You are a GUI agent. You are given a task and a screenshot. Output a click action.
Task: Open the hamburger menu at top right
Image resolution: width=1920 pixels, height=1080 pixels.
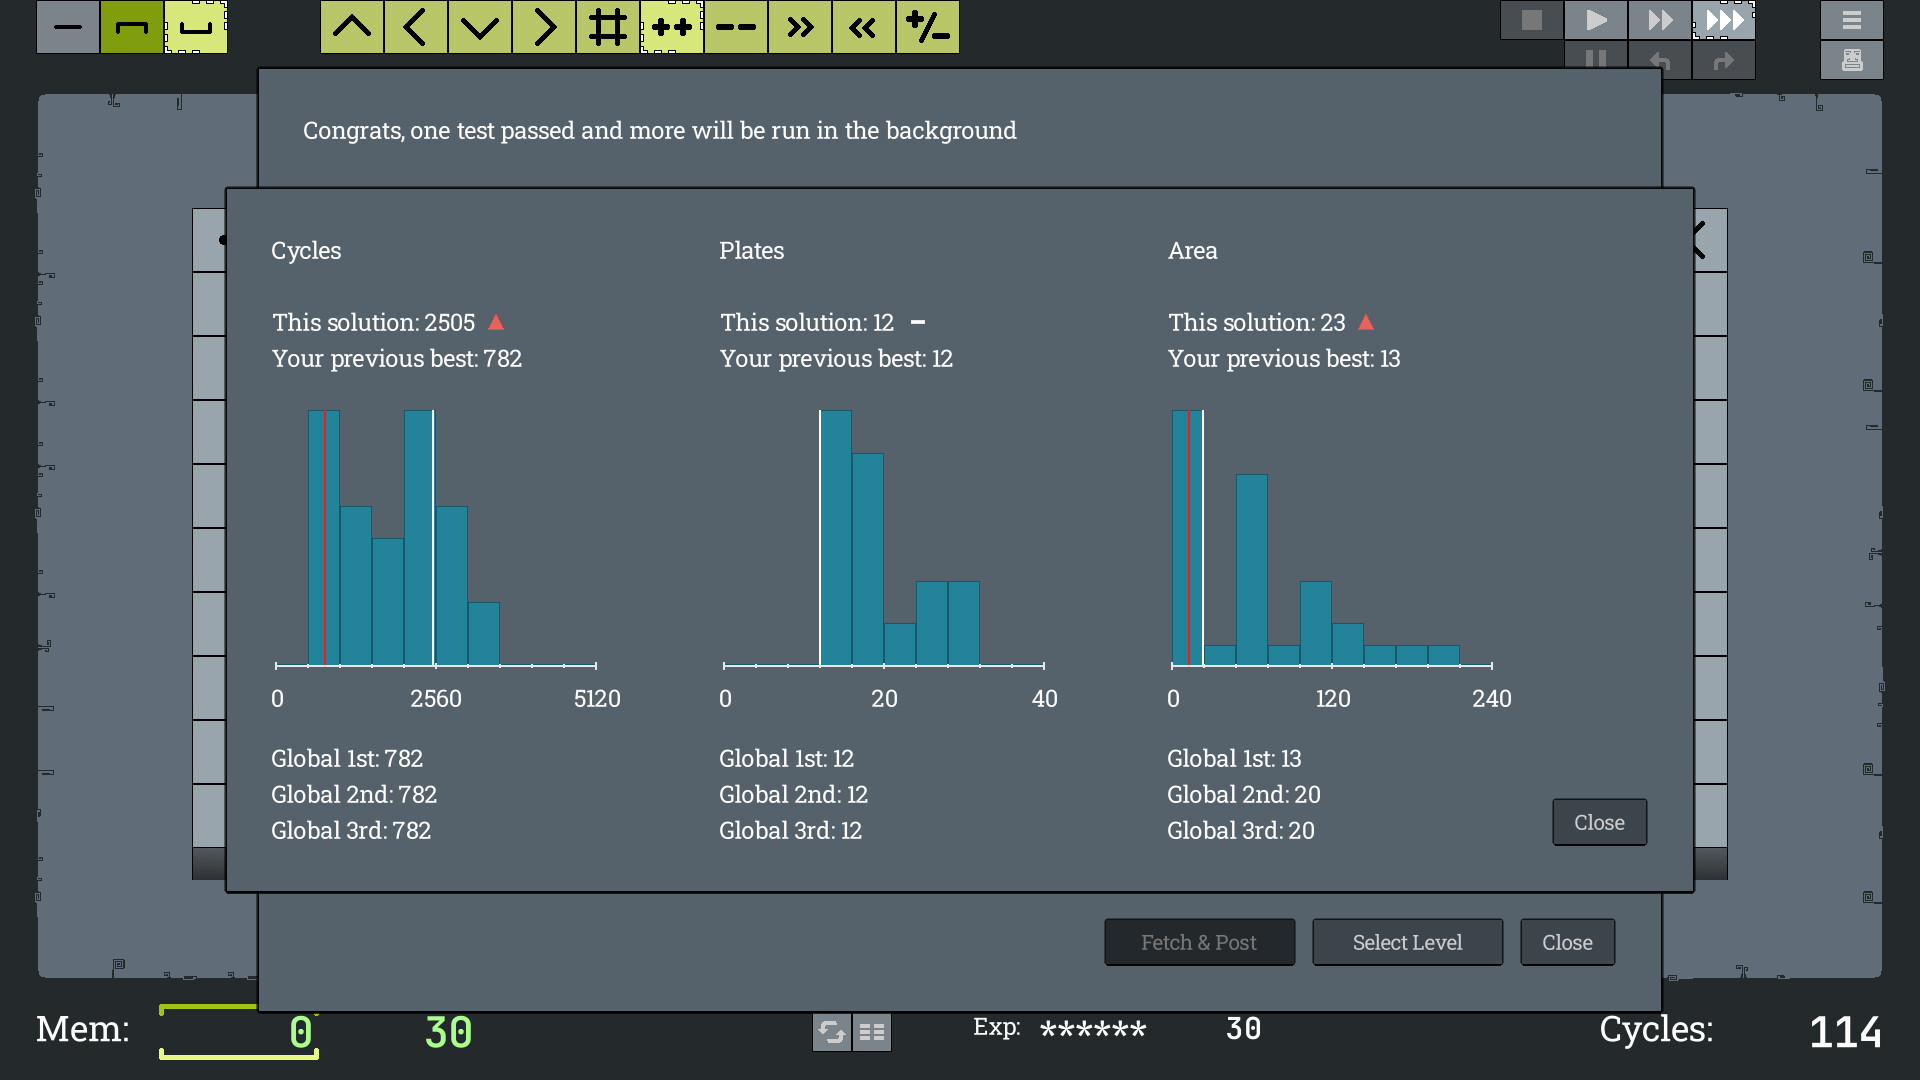tap(1851, 19)
